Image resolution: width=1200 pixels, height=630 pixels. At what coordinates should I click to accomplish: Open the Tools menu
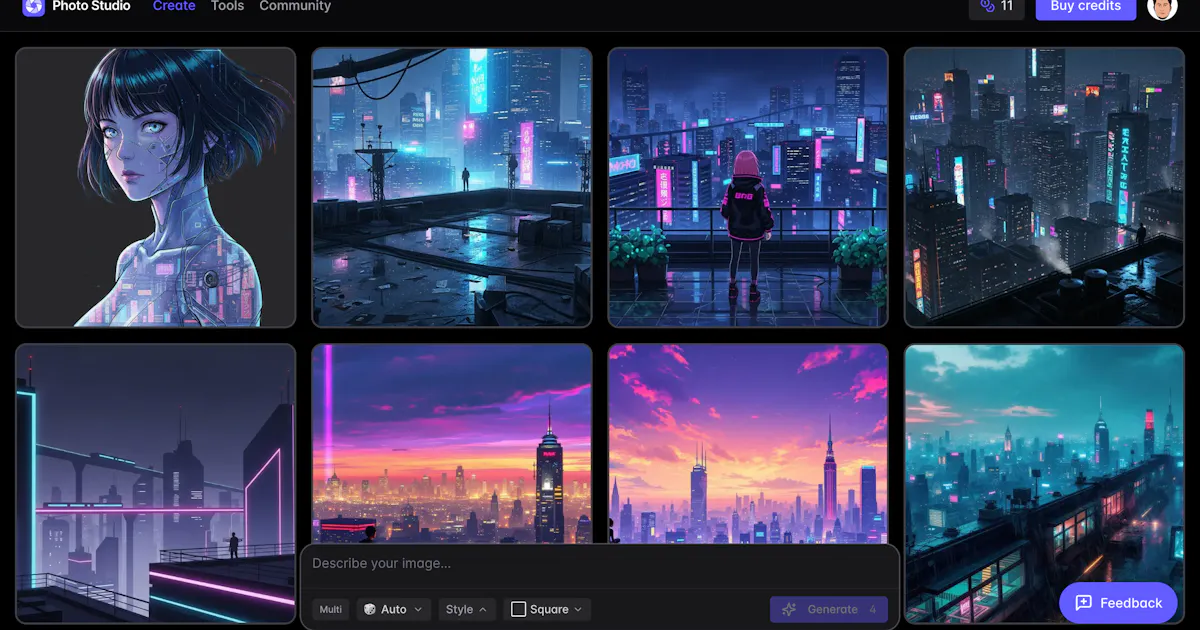point(227,6)
